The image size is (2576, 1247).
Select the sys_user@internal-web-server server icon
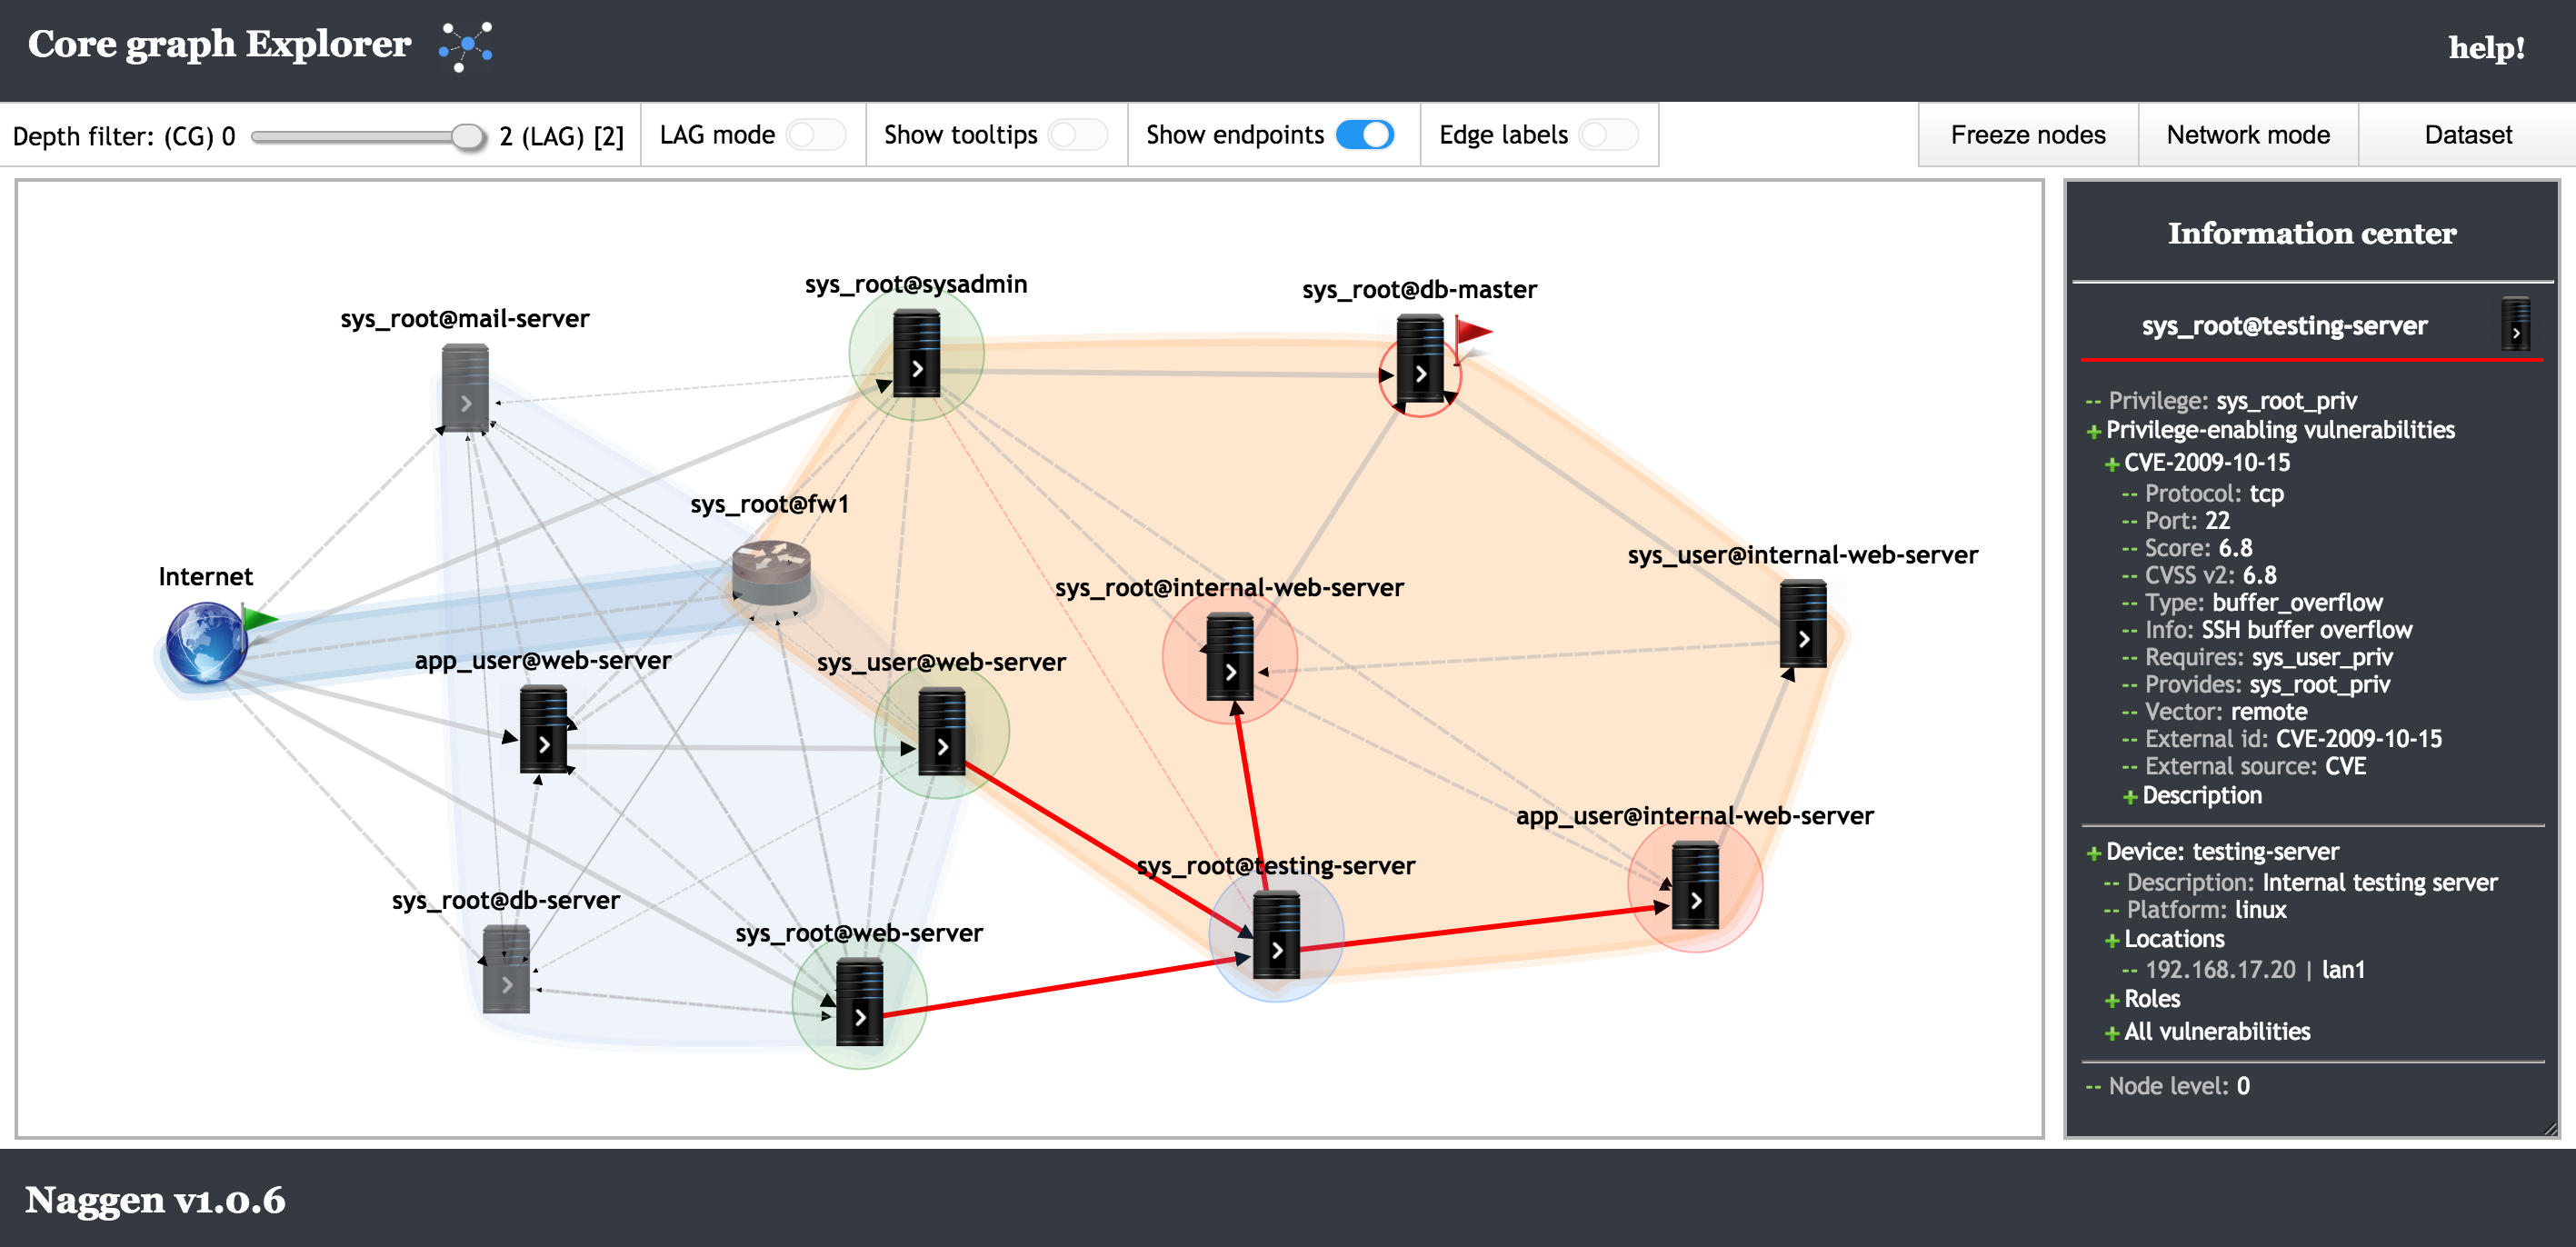[1803, 625]
